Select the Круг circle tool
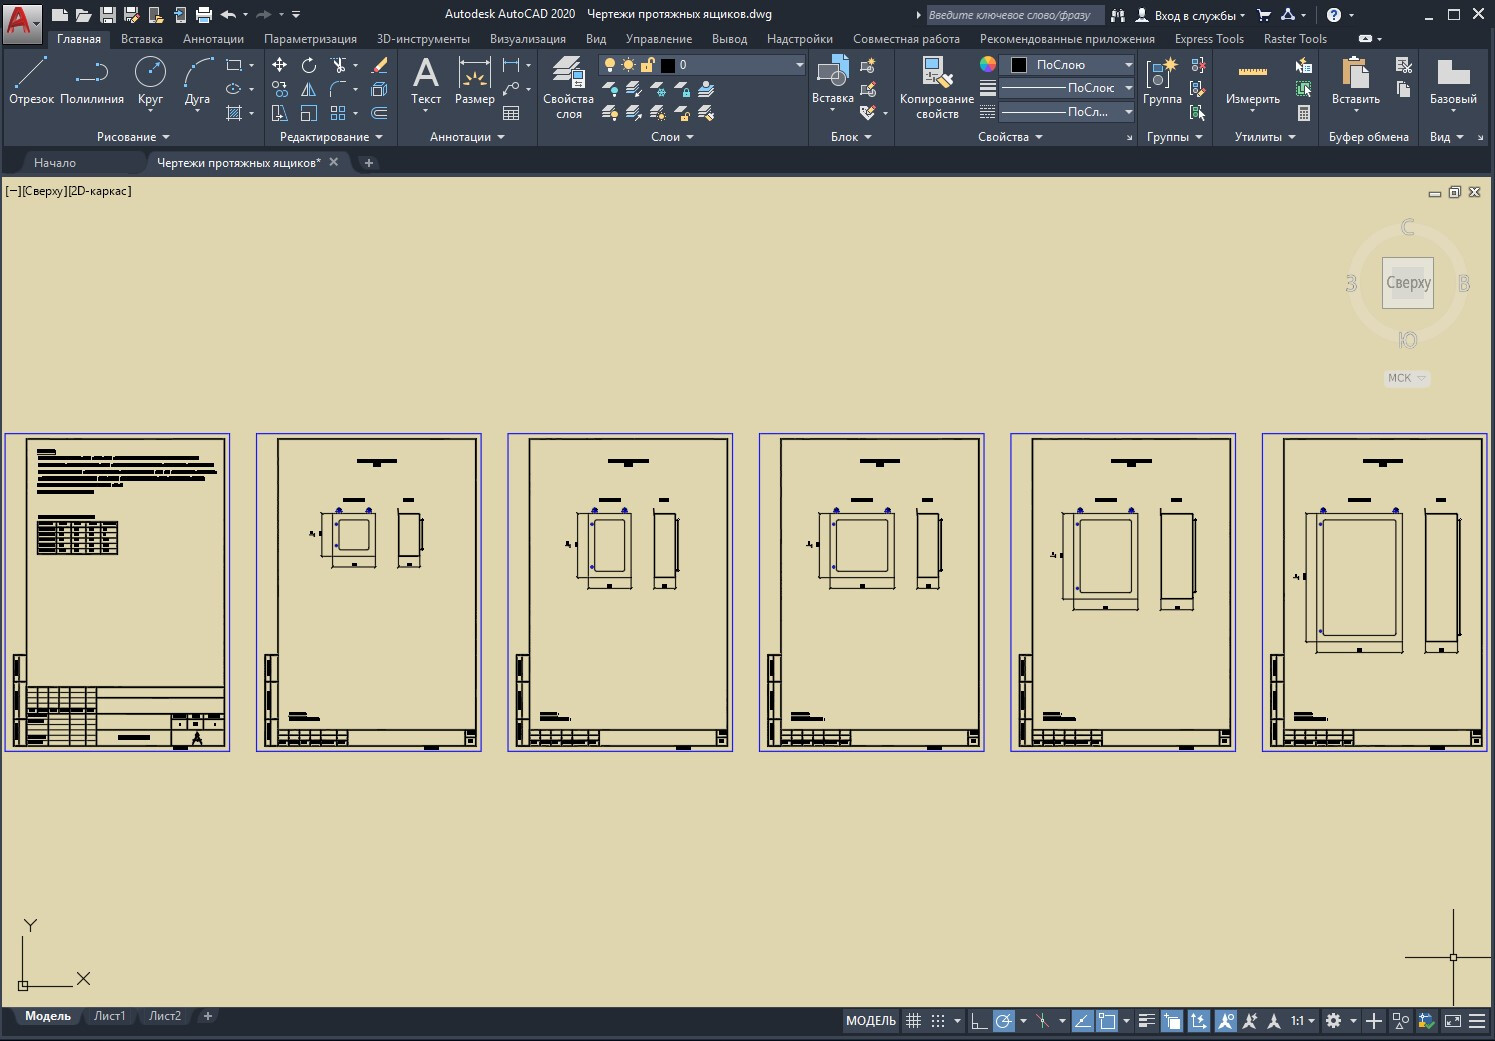 tap(150, 81)
